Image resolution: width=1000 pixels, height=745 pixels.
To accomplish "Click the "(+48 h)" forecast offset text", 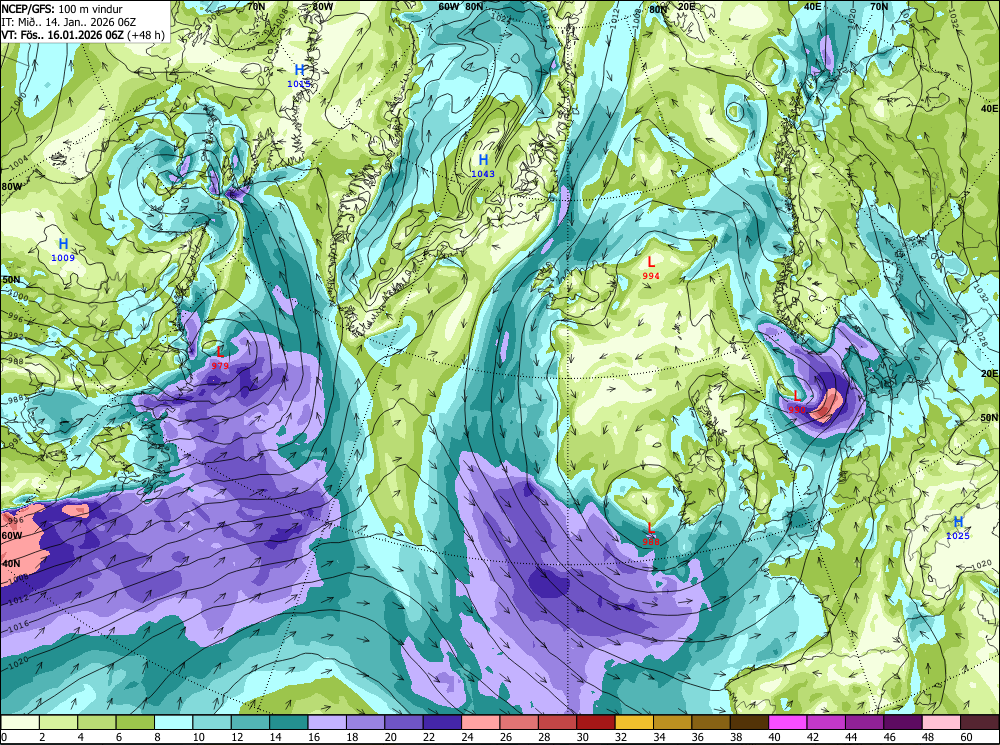I will tap(146, 34).
